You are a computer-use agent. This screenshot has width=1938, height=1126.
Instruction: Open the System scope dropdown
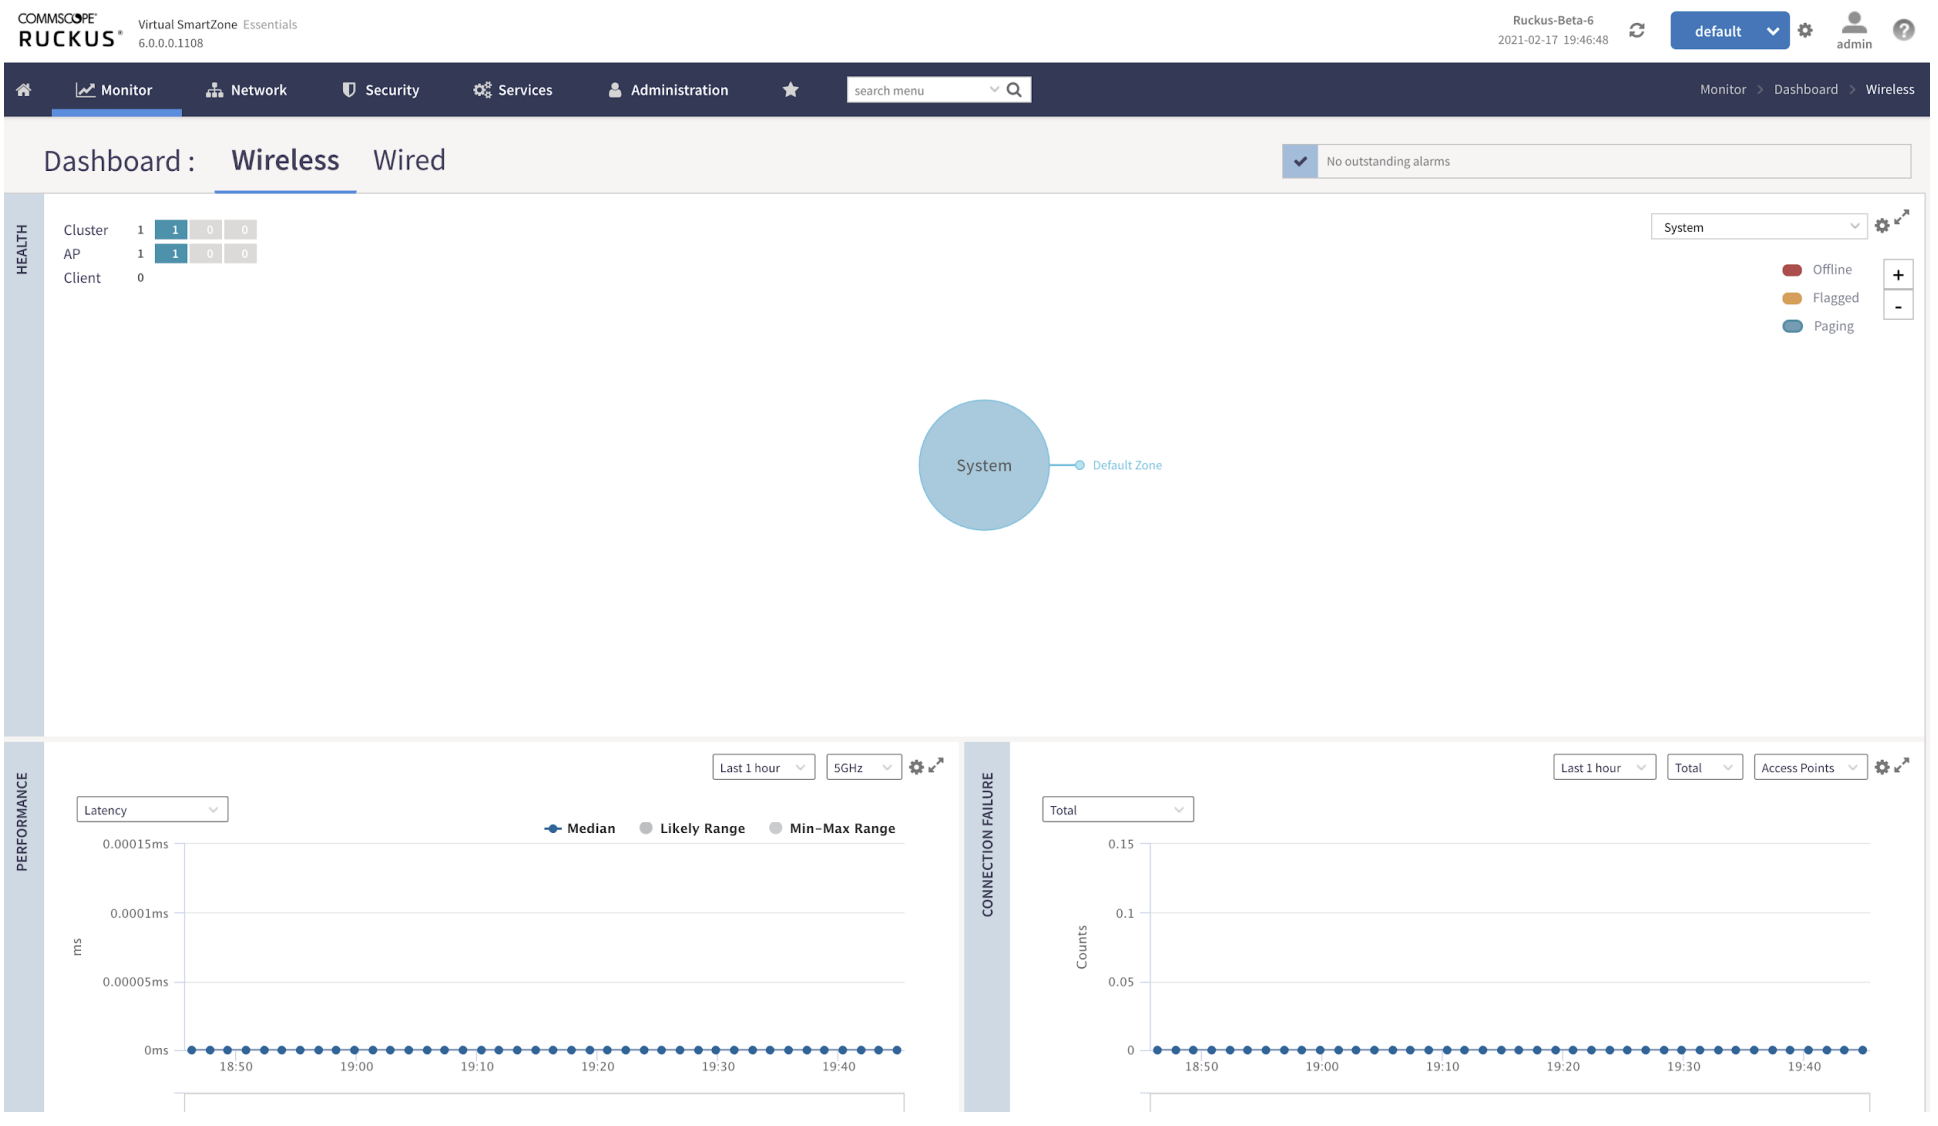1758,227
